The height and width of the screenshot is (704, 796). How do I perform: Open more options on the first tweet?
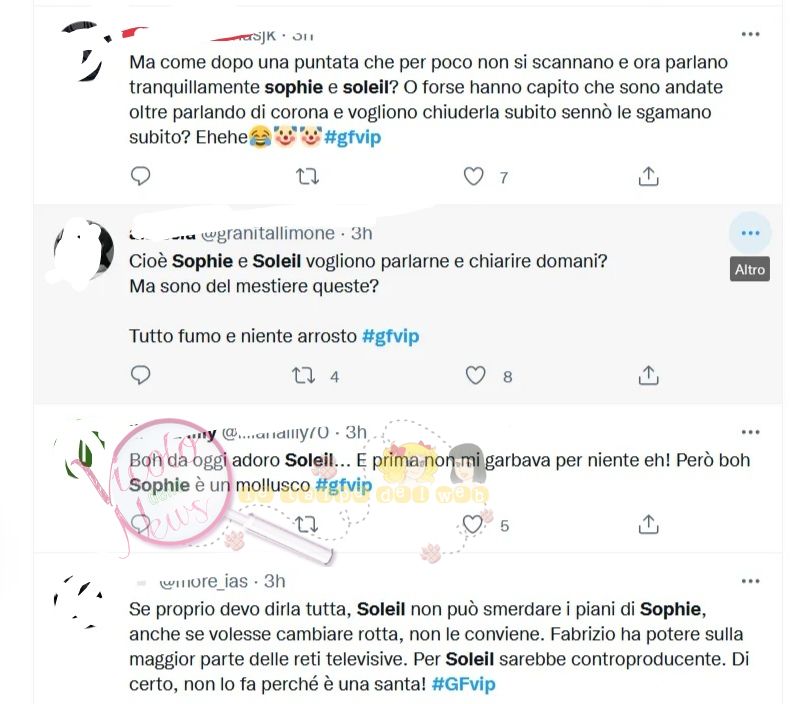tap(750, 34)
